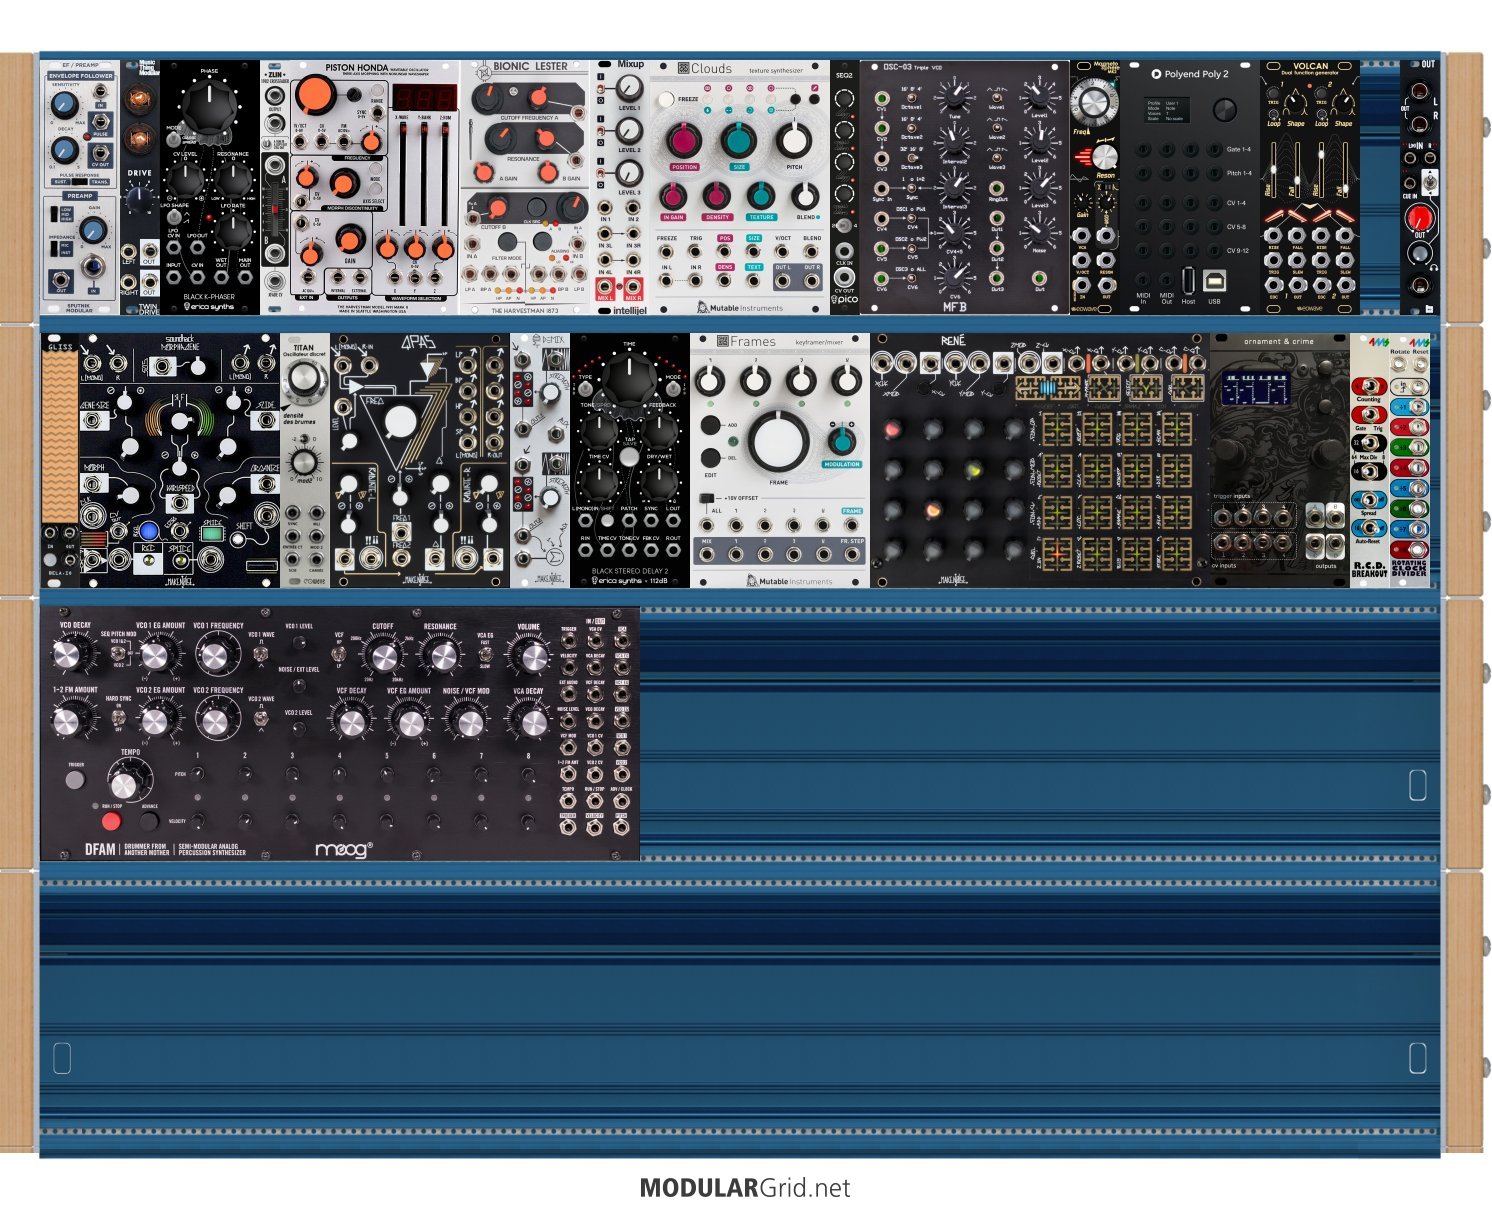Image resolution: width=1492 pixels, height=1209 pixels.
Task: Click the red knob on the OUT module
Action: 1420,220
